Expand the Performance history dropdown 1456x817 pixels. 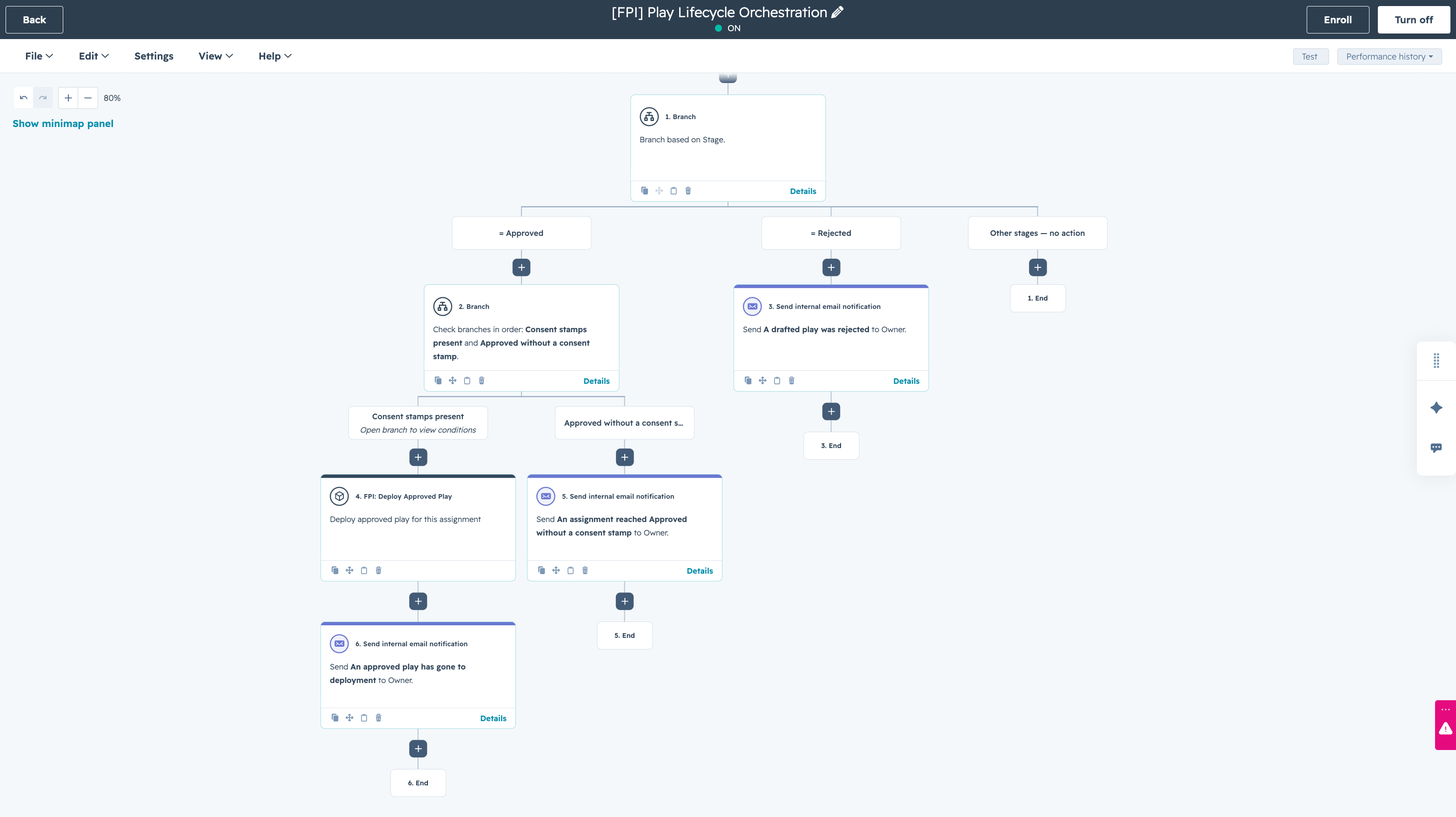[x=1389, y=57]
